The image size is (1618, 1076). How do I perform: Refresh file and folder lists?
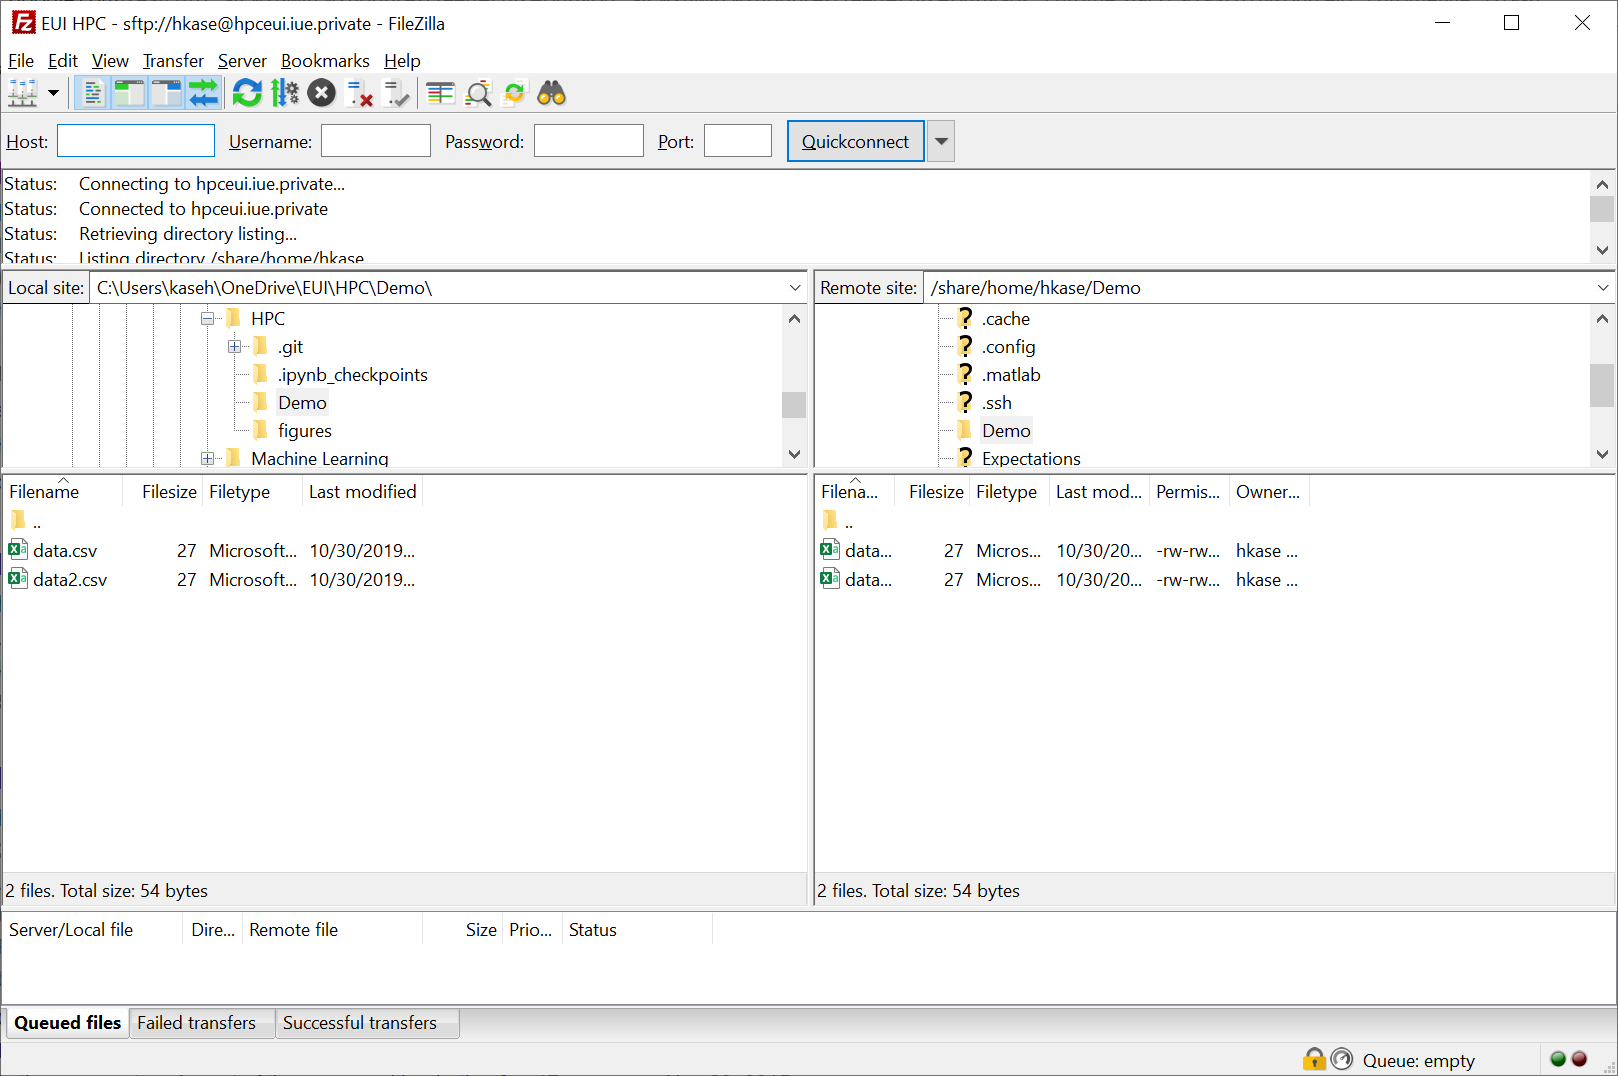pos(247,94)
